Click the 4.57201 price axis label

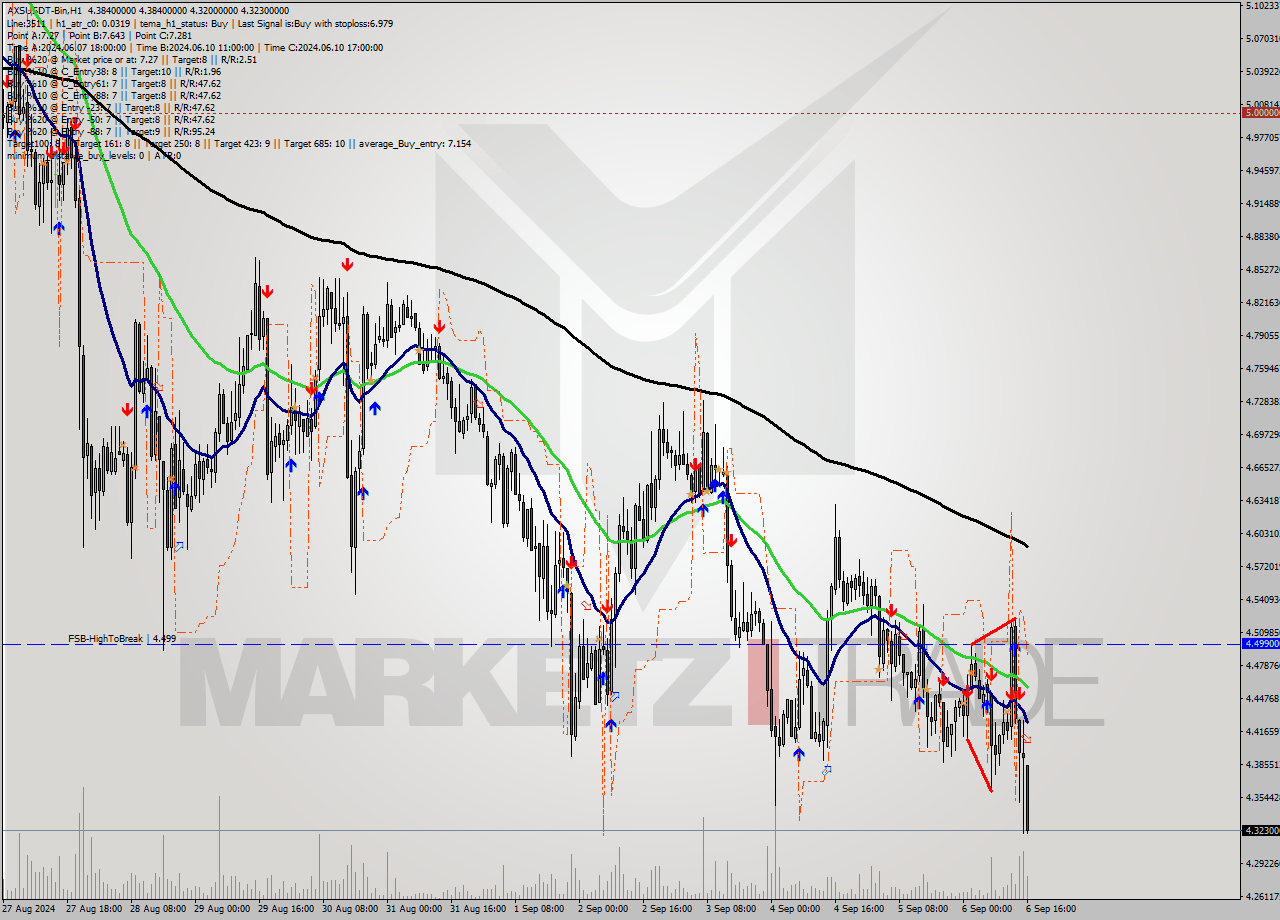(x=1261, y=566)
